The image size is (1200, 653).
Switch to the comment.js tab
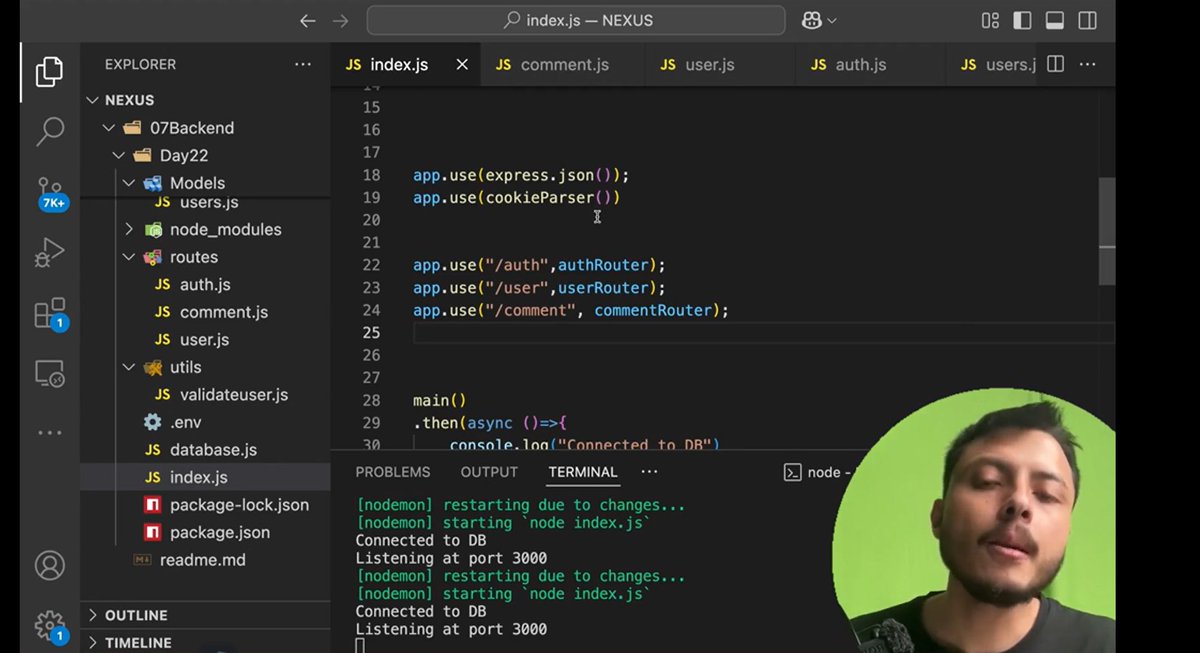tap(563, 64)
